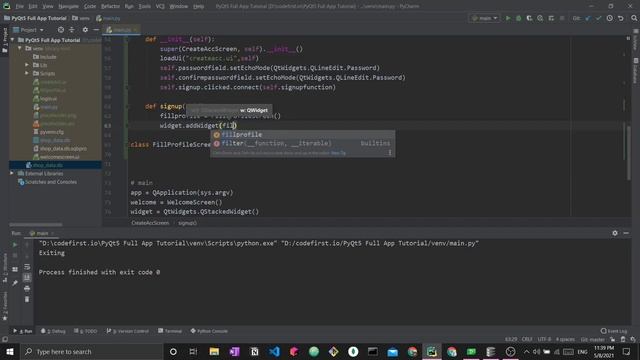The width and height of the screenshot is (640, 360).
Task: Run with coverage icon in toolbar
Action: tap(529, 18)
